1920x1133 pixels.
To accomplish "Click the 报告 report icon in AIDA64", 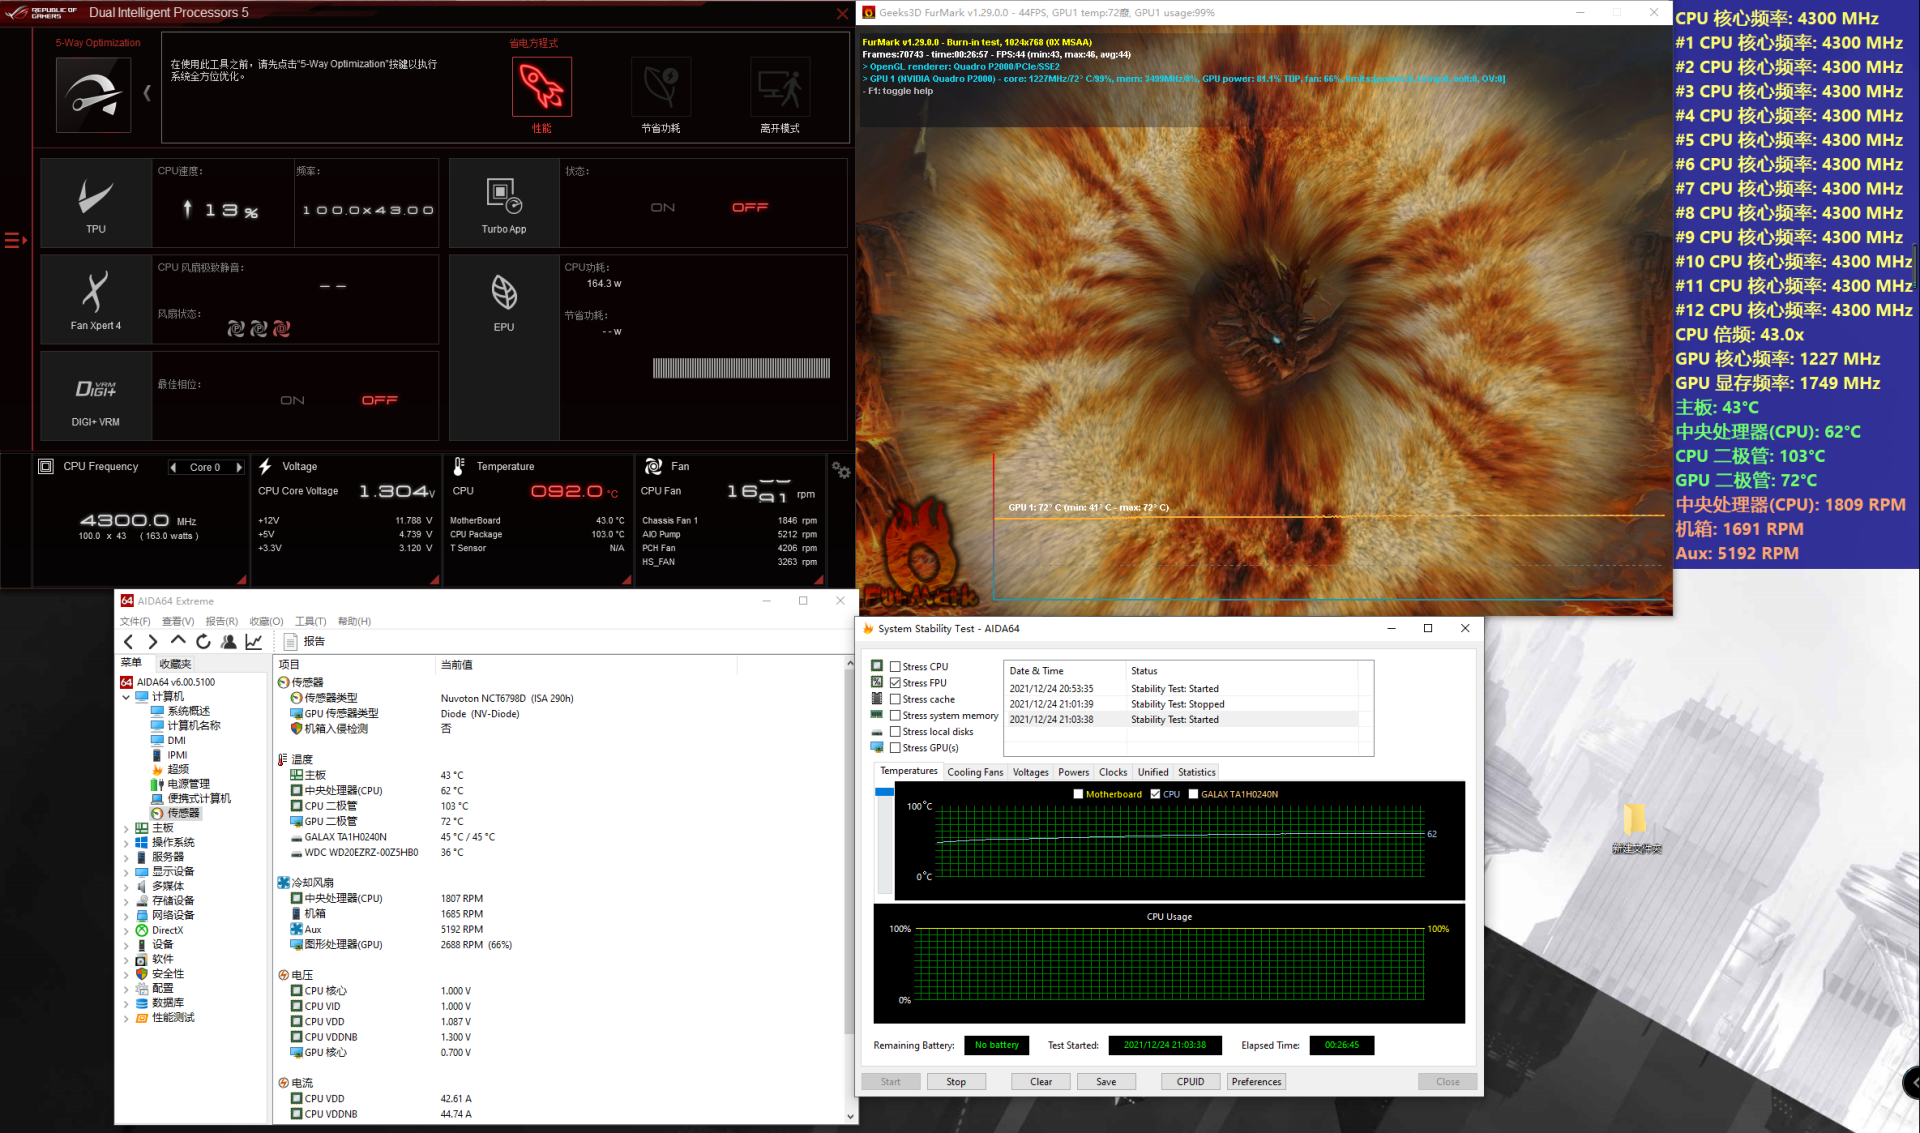I will (291, 642).
